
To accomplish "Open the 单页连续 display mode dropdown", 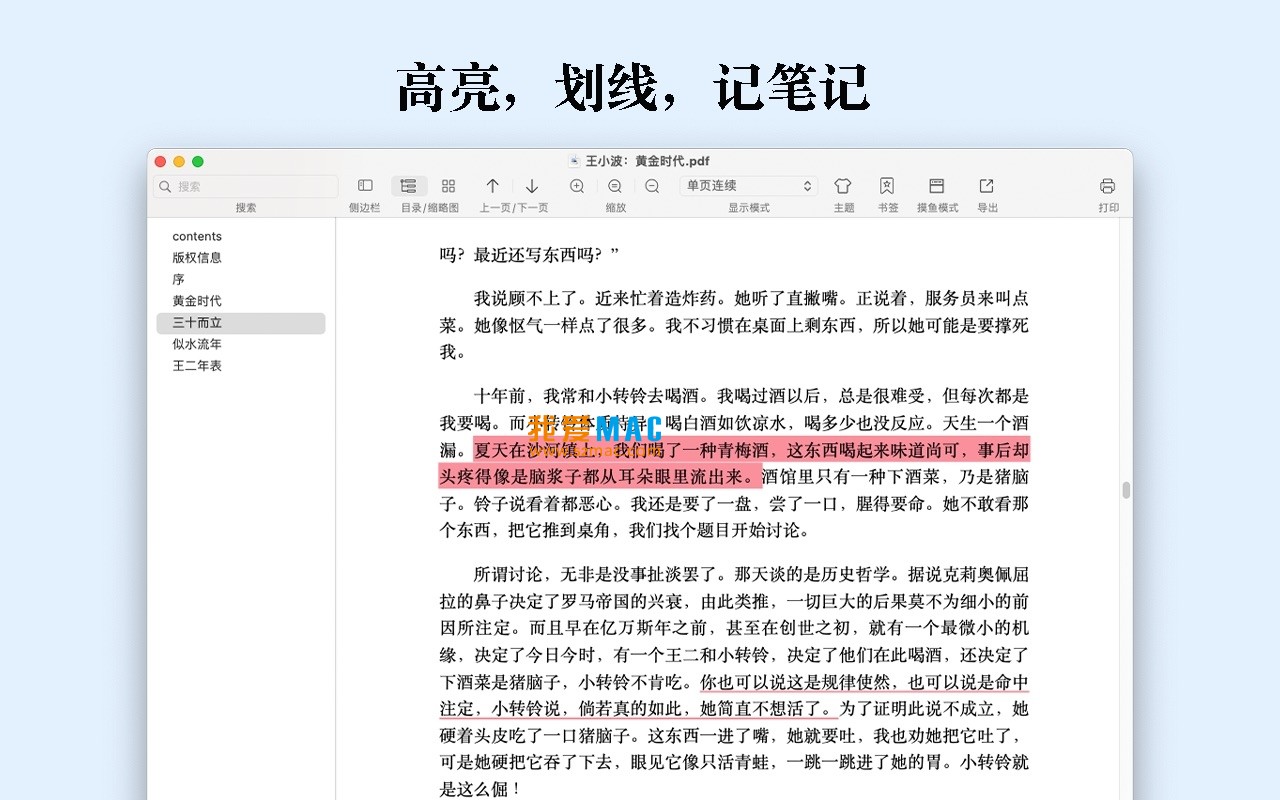I will click(748, 185).
